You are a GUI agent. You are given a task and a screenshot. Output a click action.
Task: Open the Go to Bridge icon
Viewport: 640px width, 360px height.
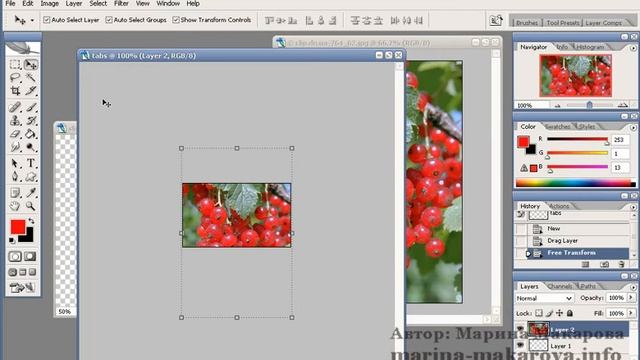coord(496,20)
